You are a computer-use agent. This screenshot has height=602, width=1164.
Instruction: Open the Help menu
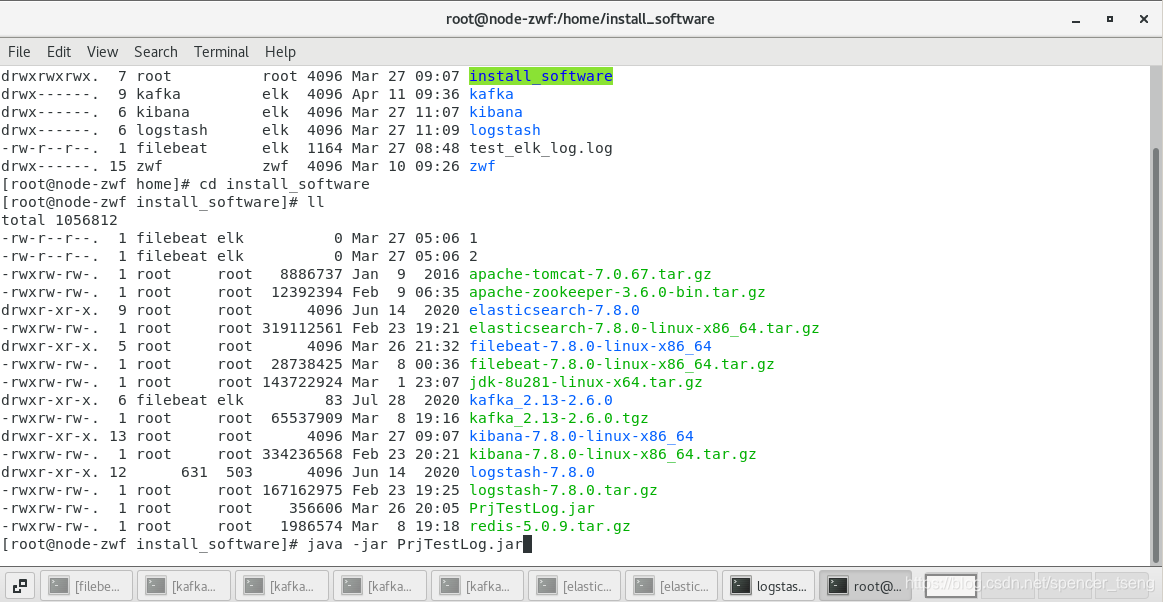click(280, 51)
